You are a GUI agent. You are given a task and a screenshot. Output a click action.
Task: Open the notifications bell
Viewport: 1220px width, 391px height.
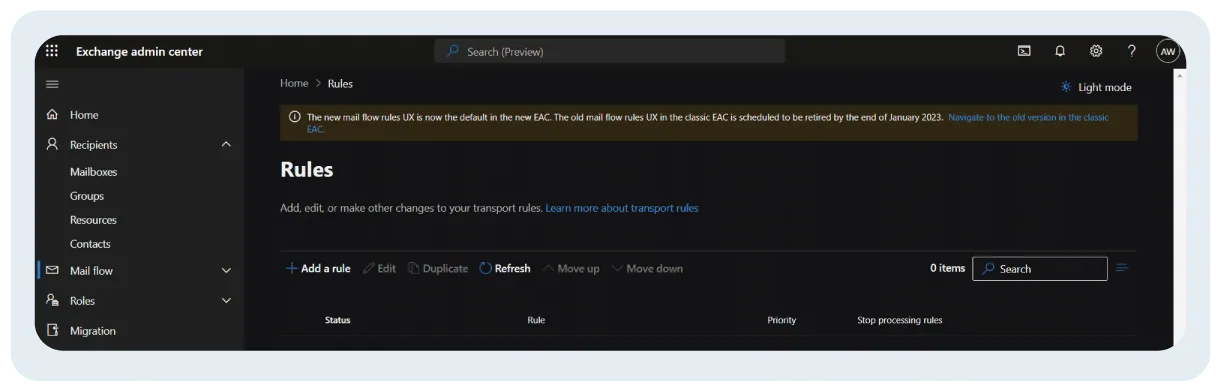point(1060,52)
